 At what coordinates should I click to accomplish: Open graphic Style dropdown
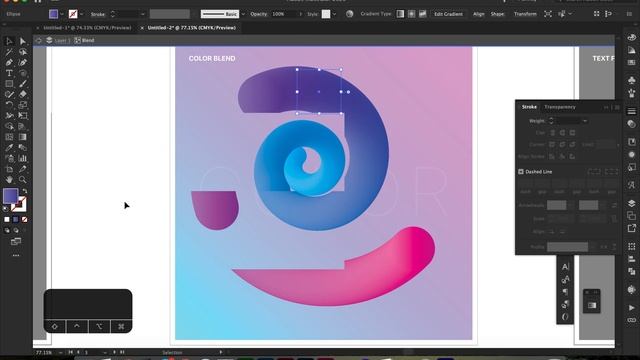click(x=334, y=14)
